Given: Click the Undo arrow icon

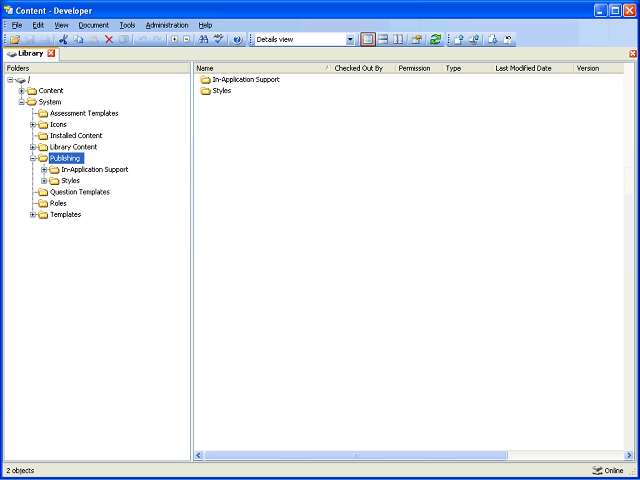Looking at the screenshot, I should pos(142,40).
